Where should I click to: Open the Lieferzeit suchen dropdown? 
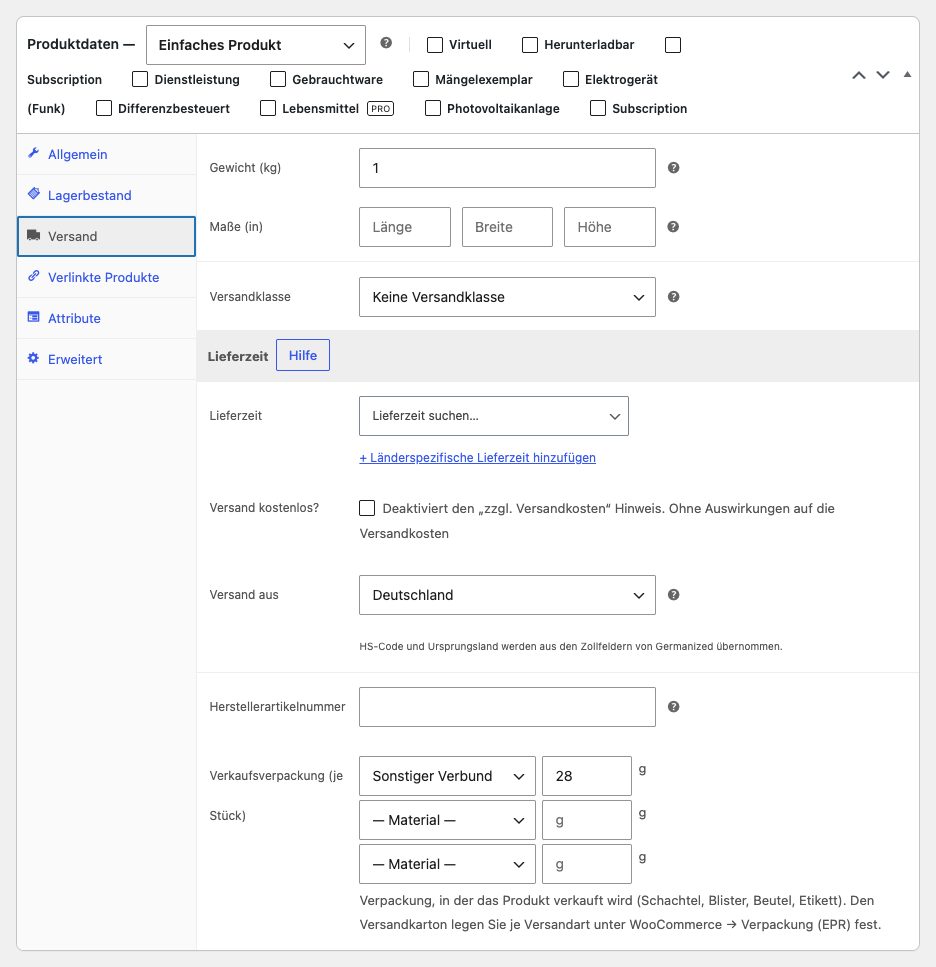pyautogui.click(x=494, y=416)
